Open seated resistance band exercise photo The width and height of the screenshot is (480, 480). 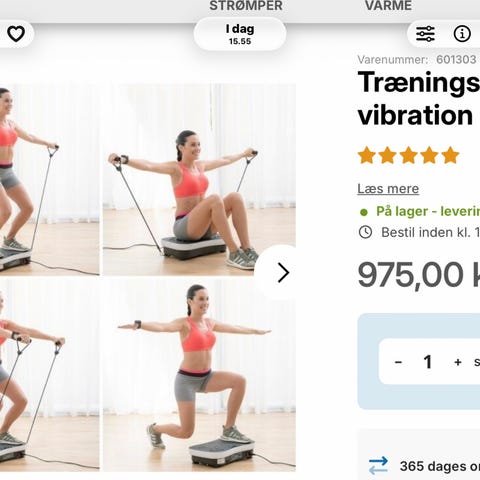click(199, 179)
